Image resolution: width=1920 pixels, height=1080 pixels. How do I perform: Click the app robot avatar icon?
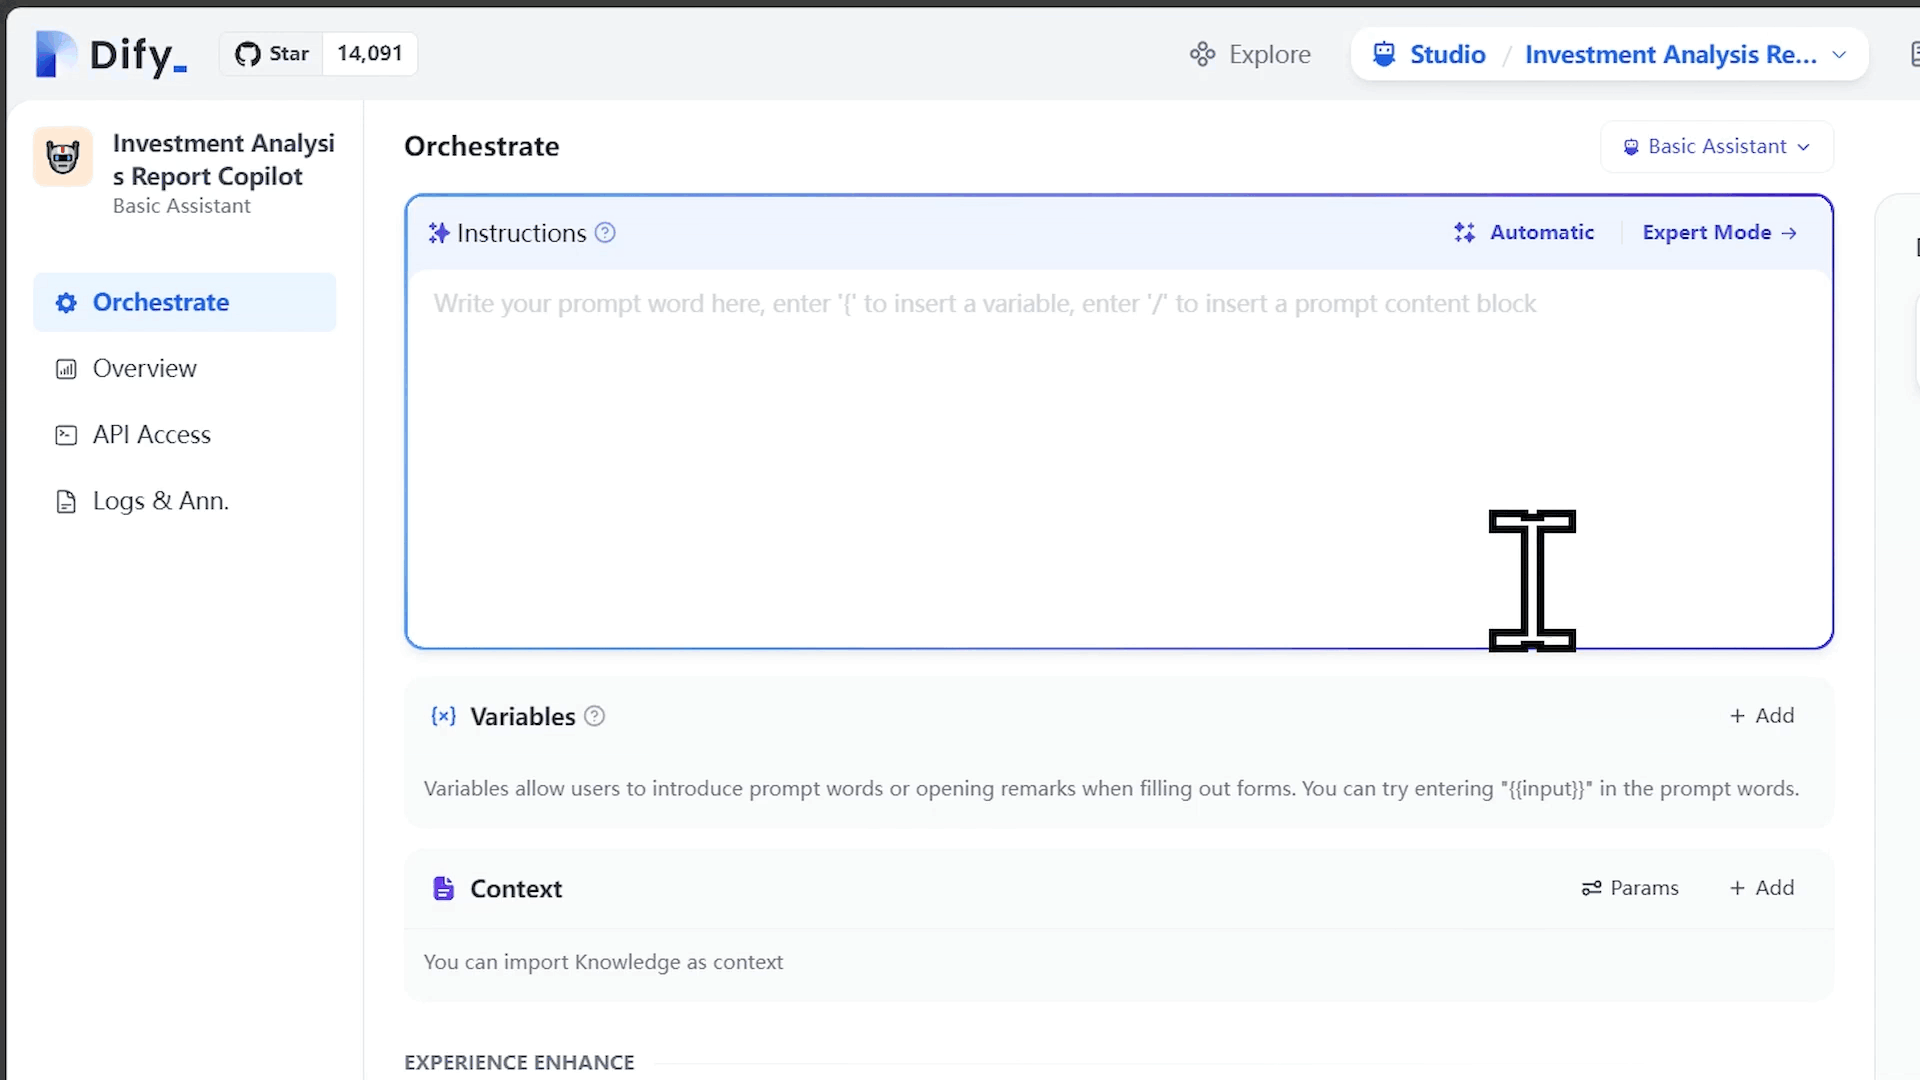pyautogui.click(x=63, y=157)
